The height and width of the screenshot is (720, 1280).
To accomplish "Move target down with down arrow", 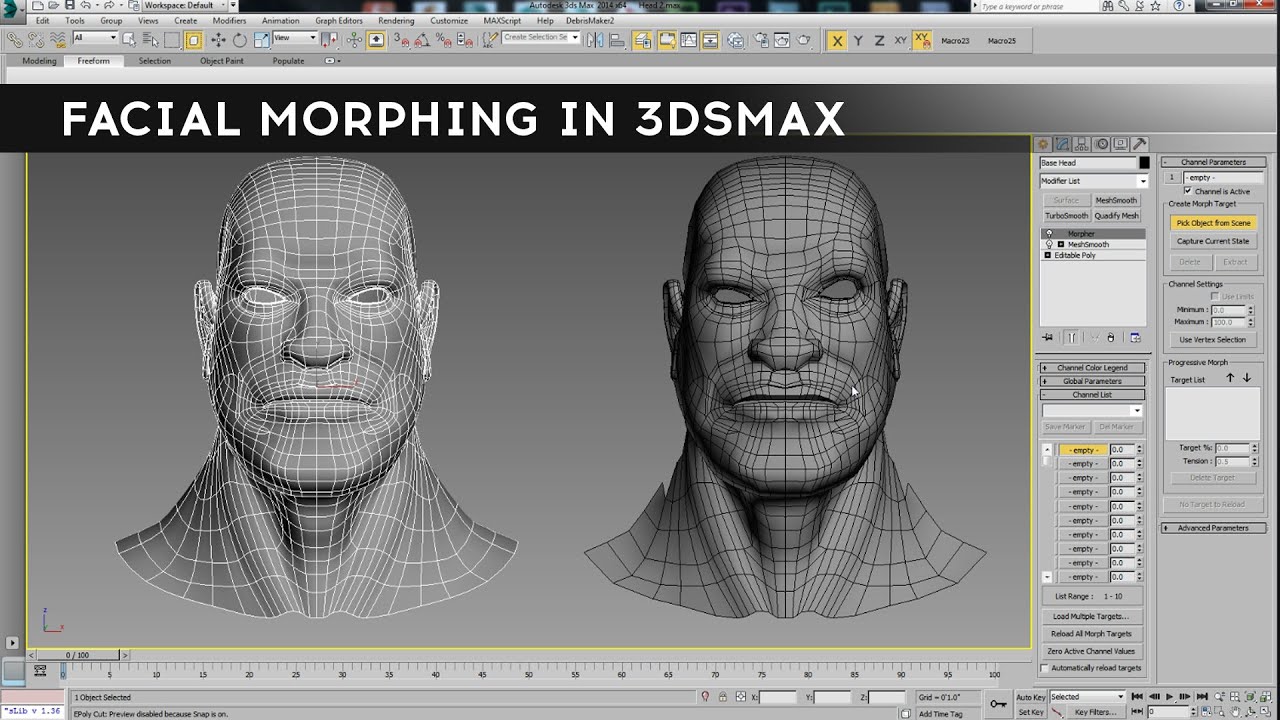I will pos(1246,378).
